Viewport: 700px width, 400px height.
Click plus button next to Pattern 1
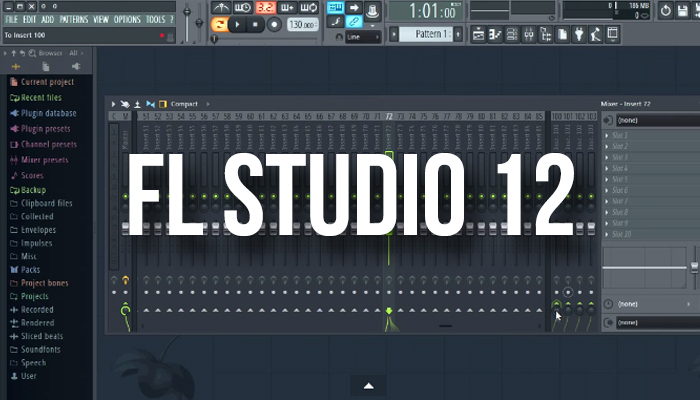pyautogui.click(x=458, y=34)
